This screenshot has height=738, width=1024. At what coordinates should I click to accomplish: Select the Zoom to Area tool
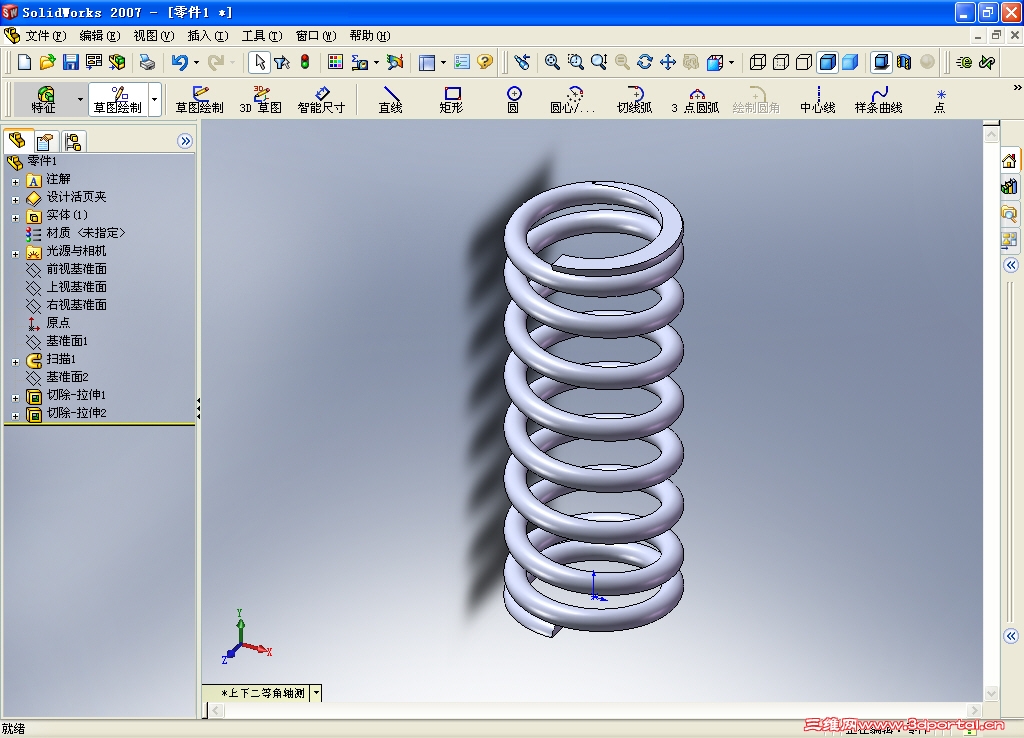[x=575, y=62]
